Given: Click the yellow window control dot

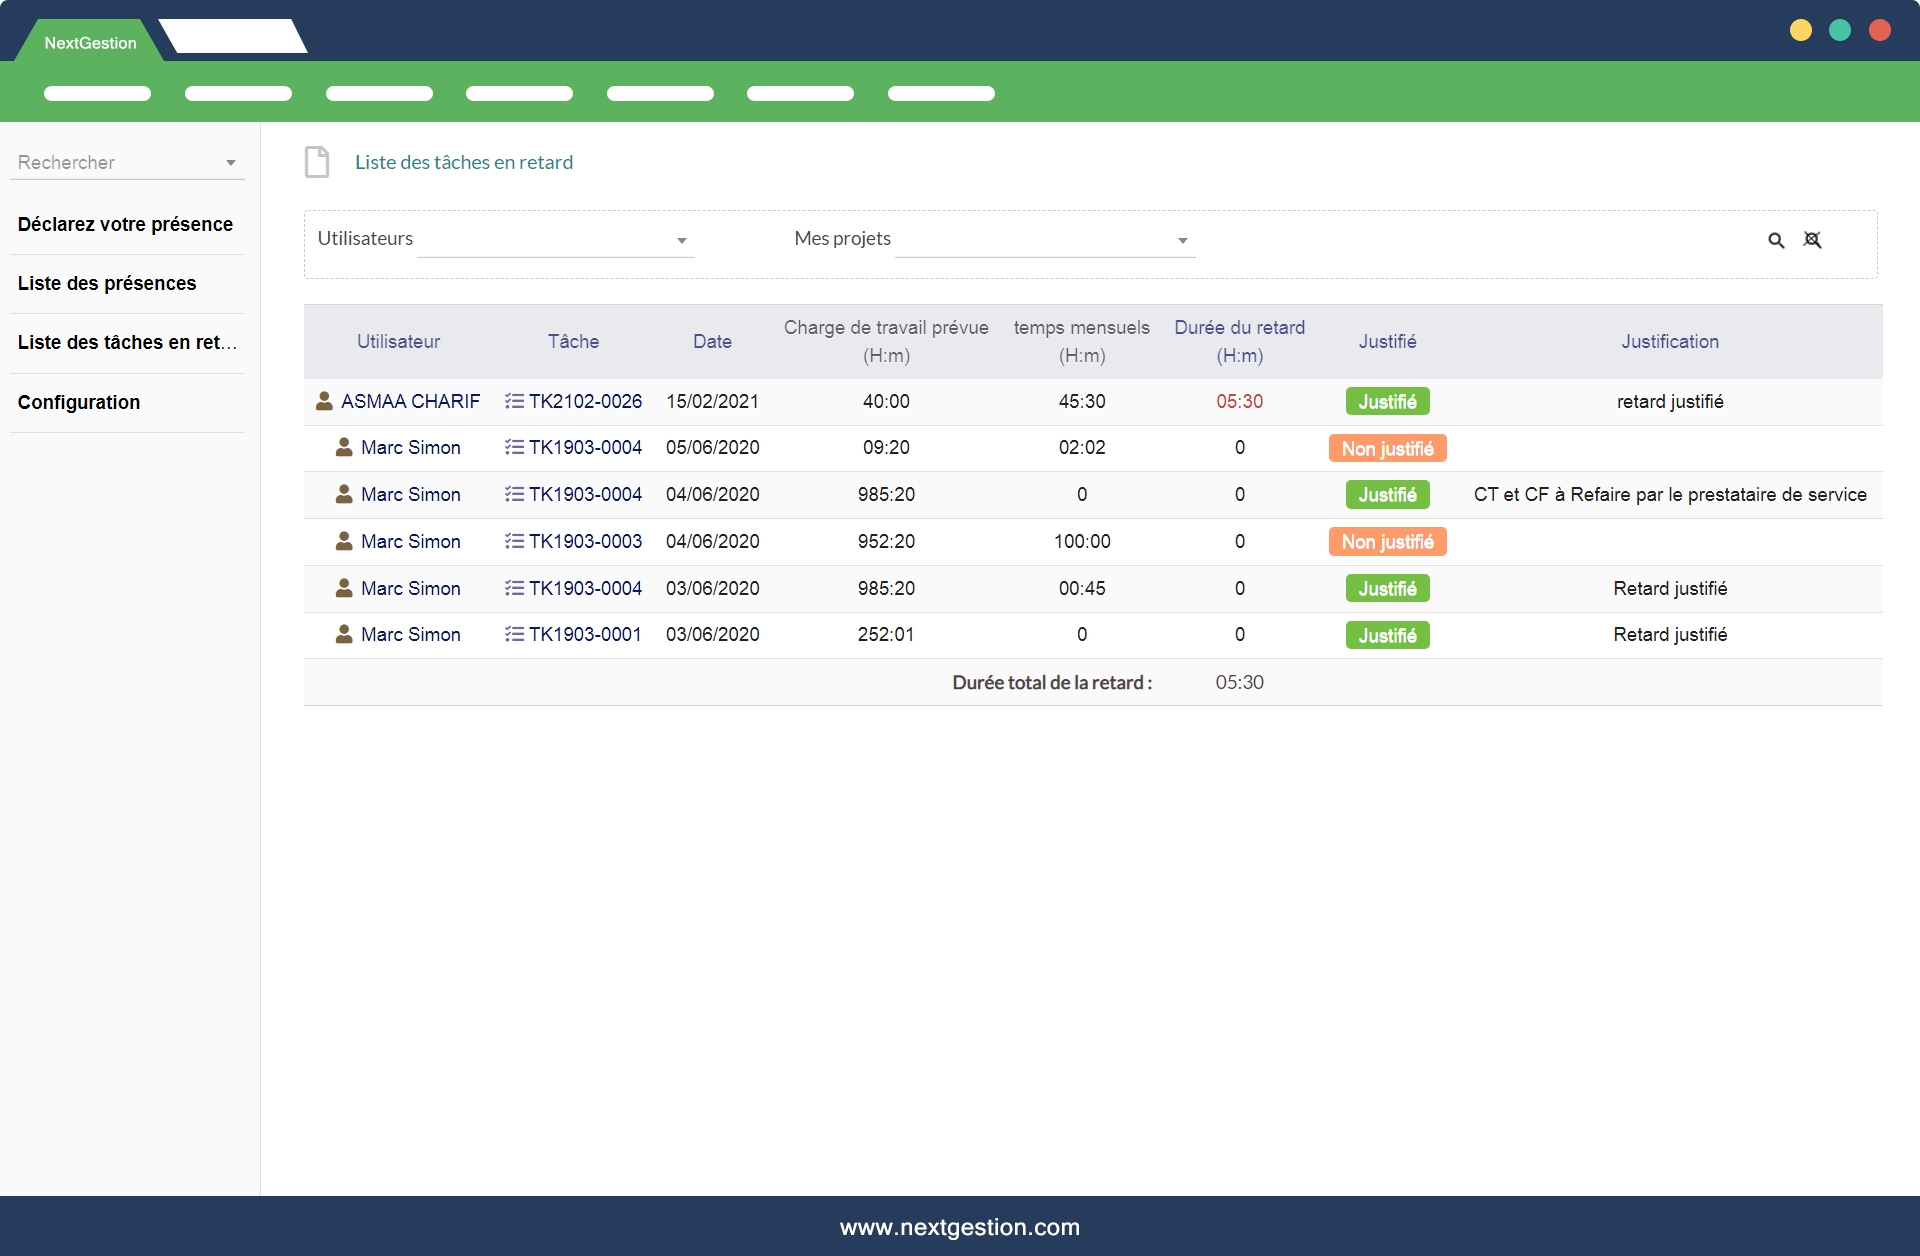Looking at the screenshot, I should (1800, 30).
